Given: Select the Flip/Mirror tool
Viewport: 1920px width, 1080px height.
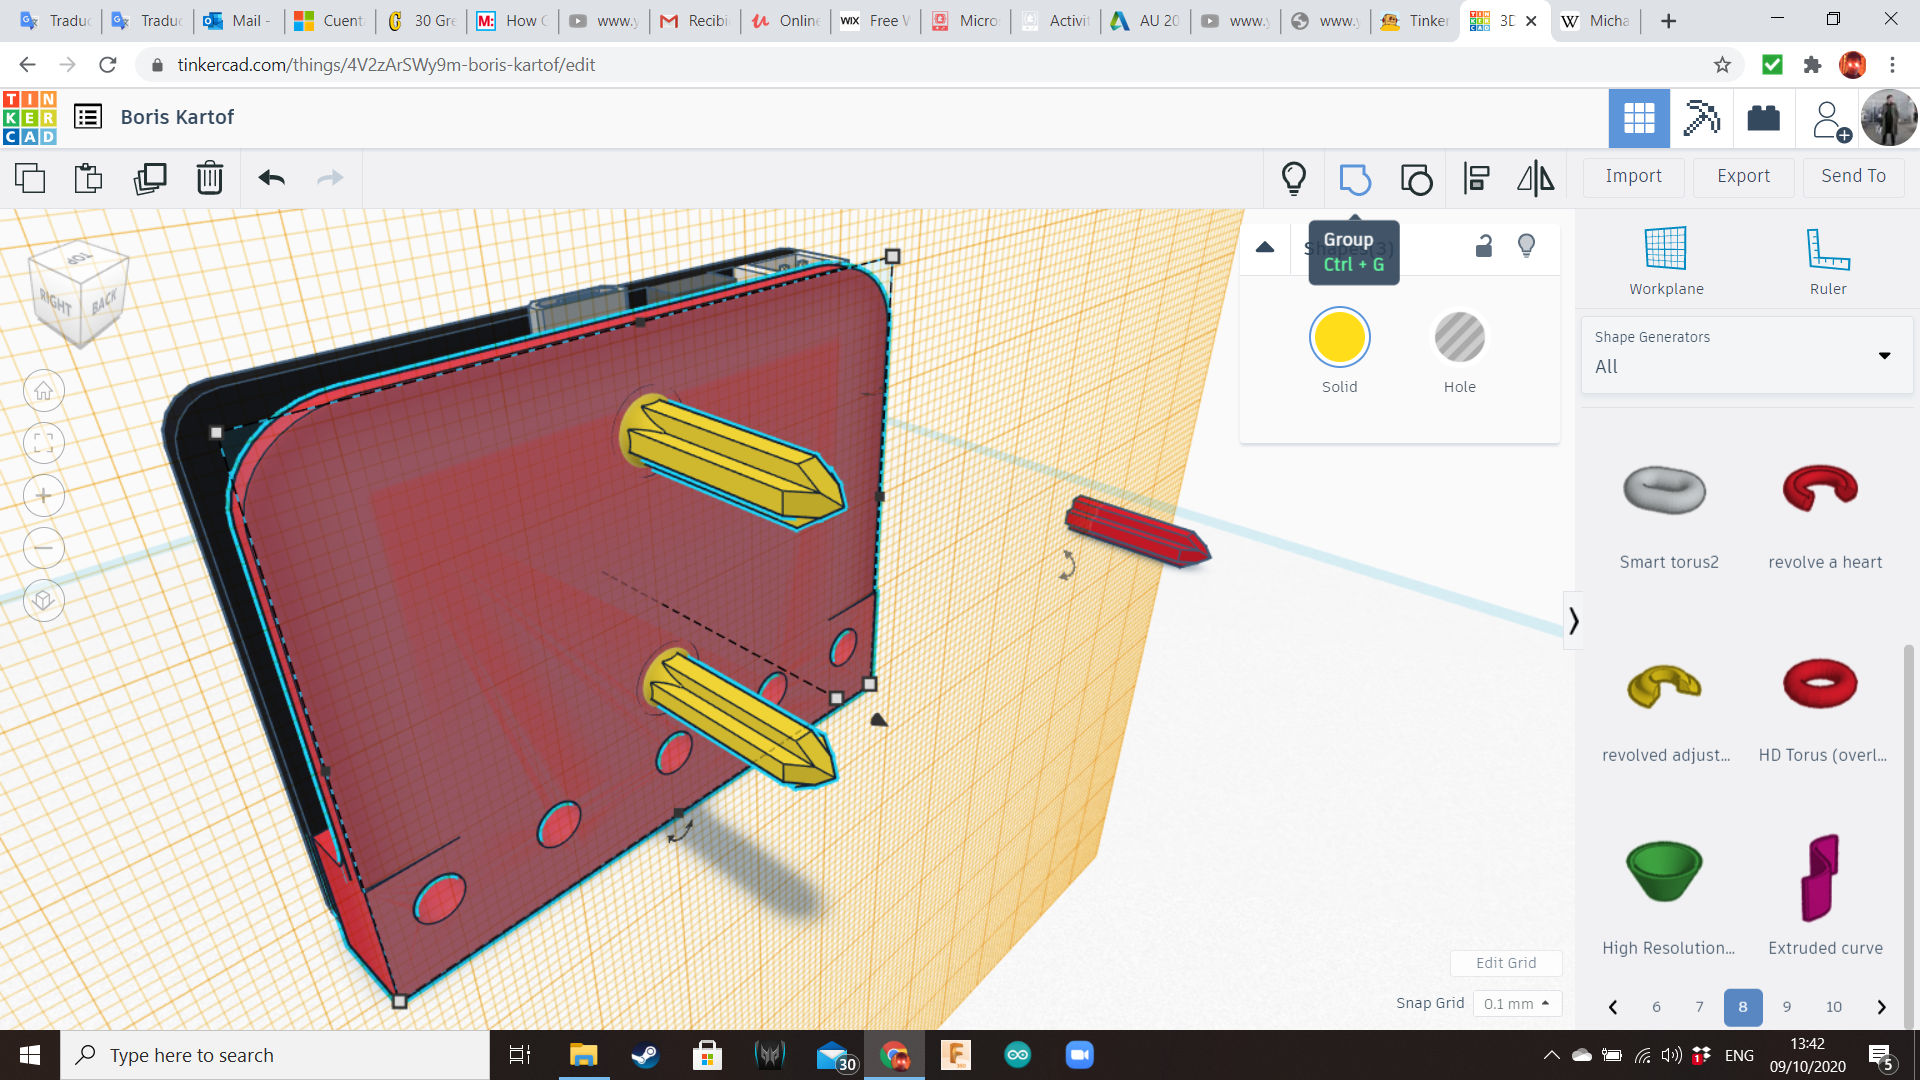Looking at the screenshot, I should (x=1535, y=178).
